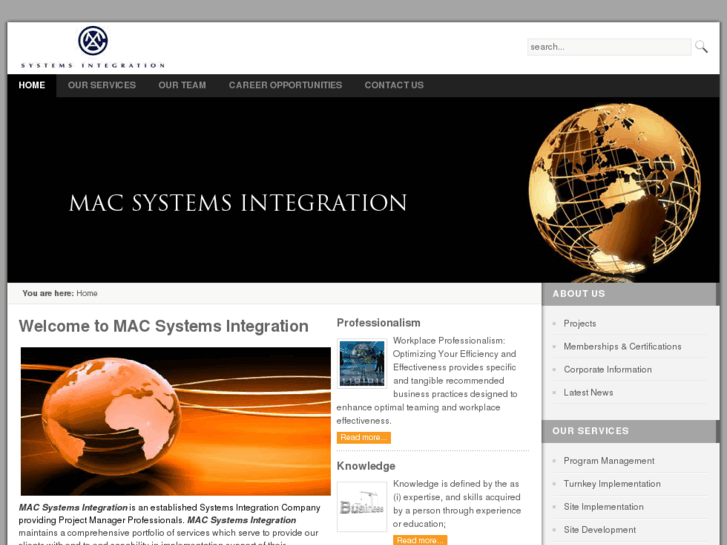
Task: Open the Home menu item
Action: pyautogui.click(x=32, y=85)
